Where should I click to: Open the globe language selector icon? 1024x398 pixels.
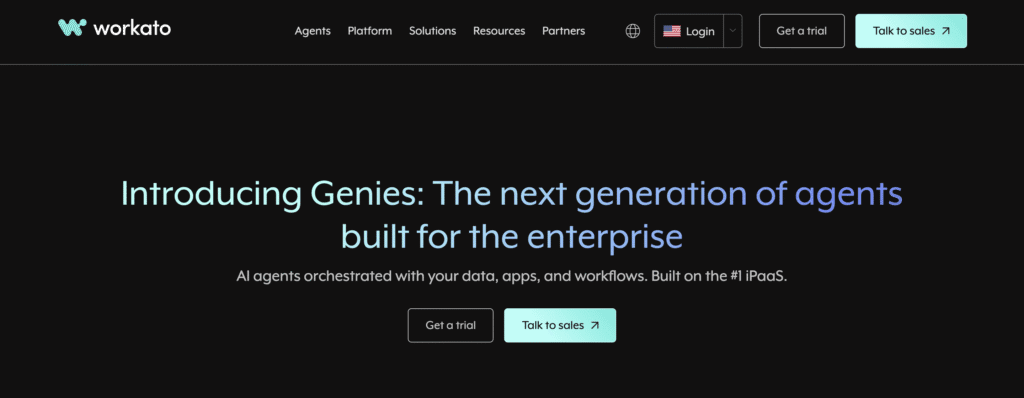pyautogui.click(x=633, y=31)
